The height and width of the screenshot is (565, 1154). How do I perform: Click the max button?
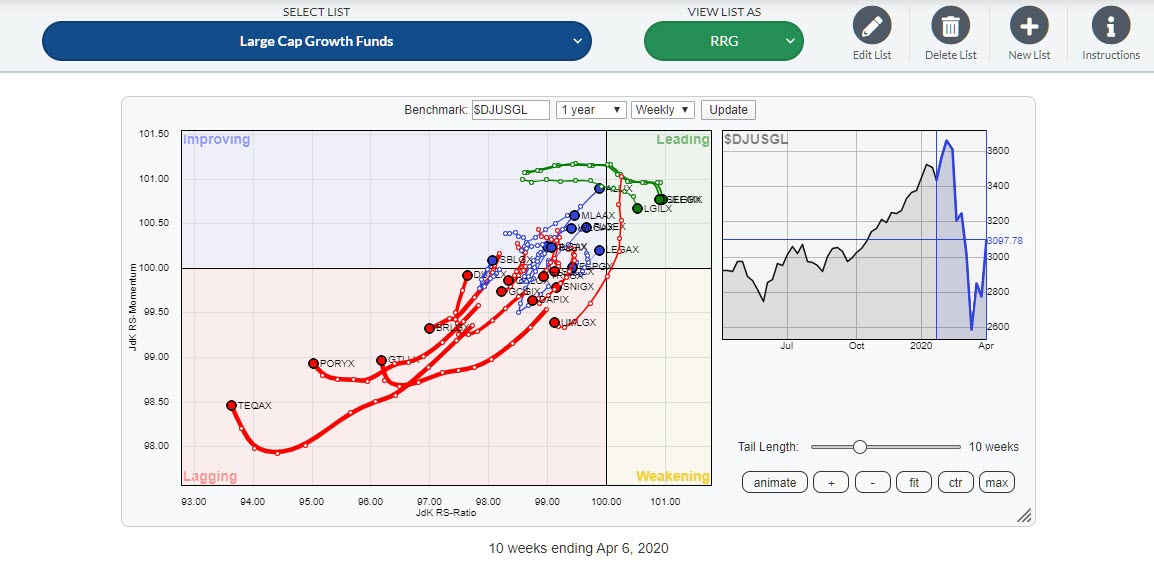click(x=996, y=483)
